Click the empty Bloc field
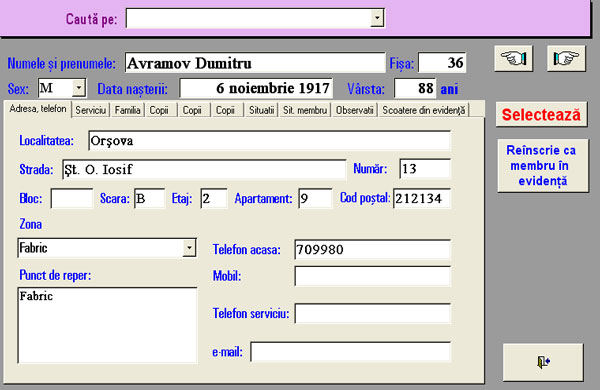The image size is (600, 390). 72,198
